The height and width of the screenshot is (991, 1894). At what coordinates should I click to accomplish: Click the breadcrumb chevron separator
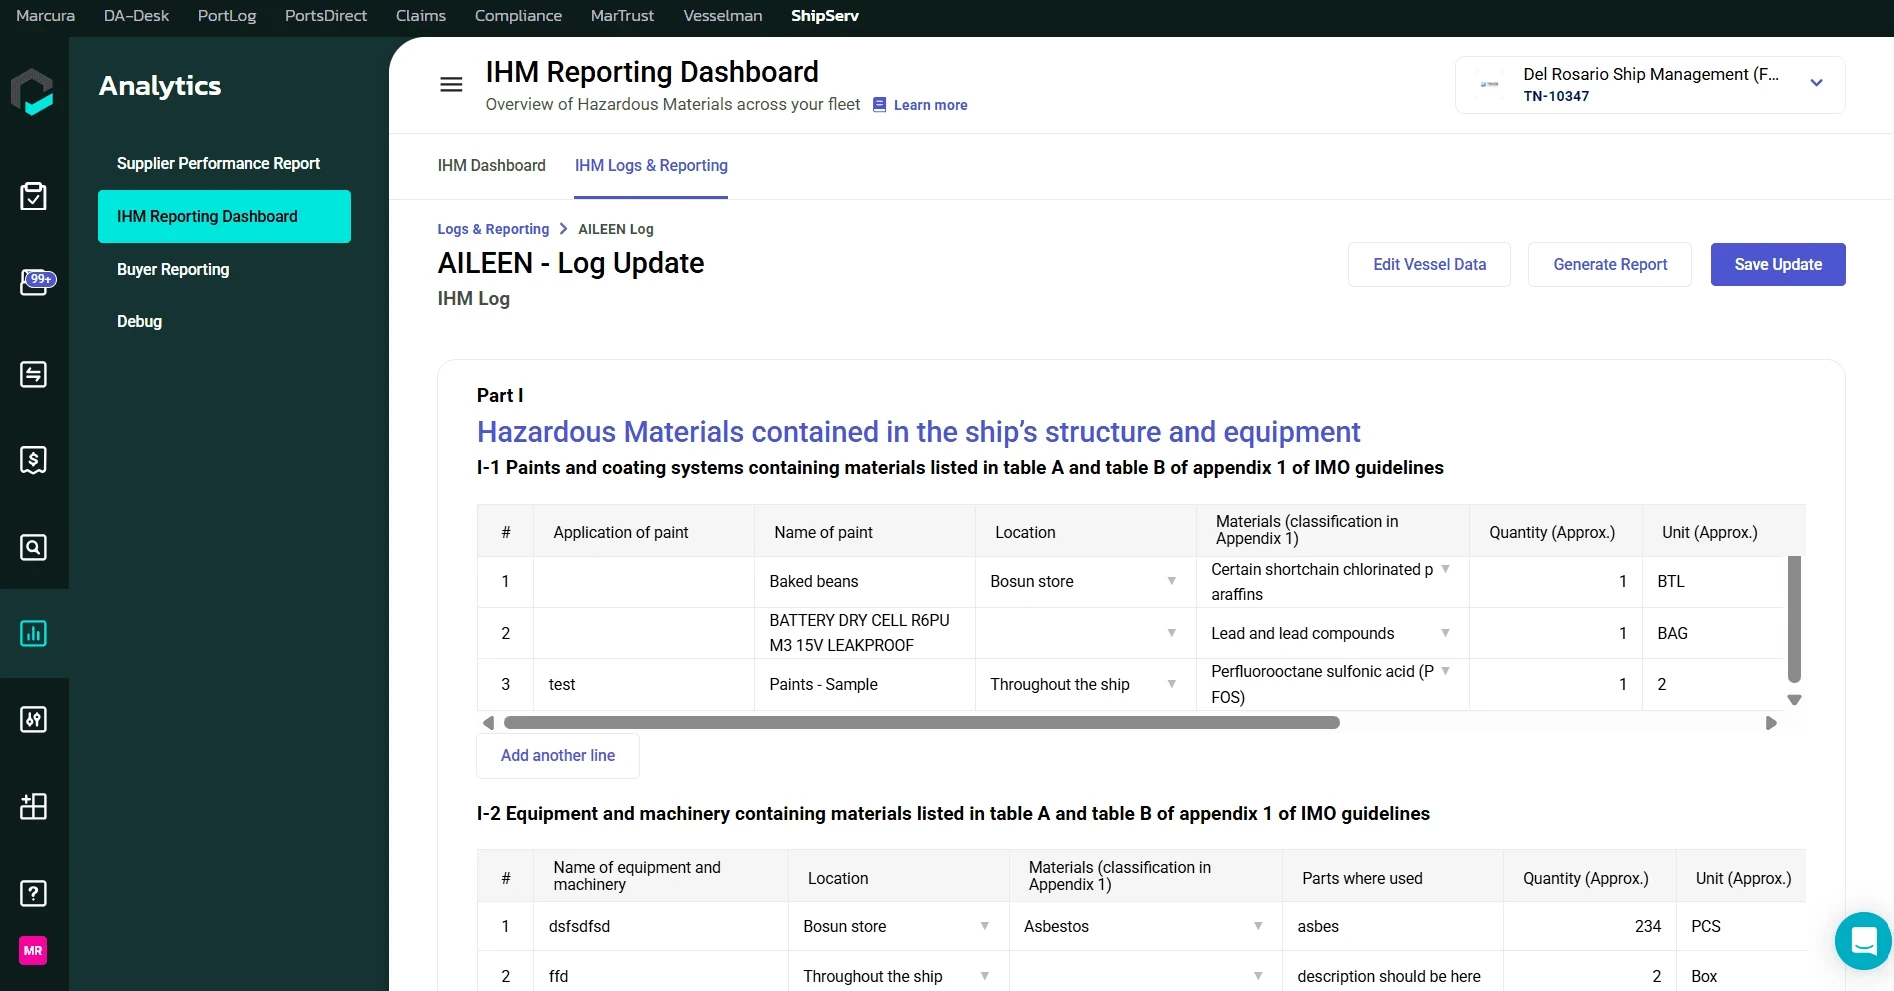[563, 229]
